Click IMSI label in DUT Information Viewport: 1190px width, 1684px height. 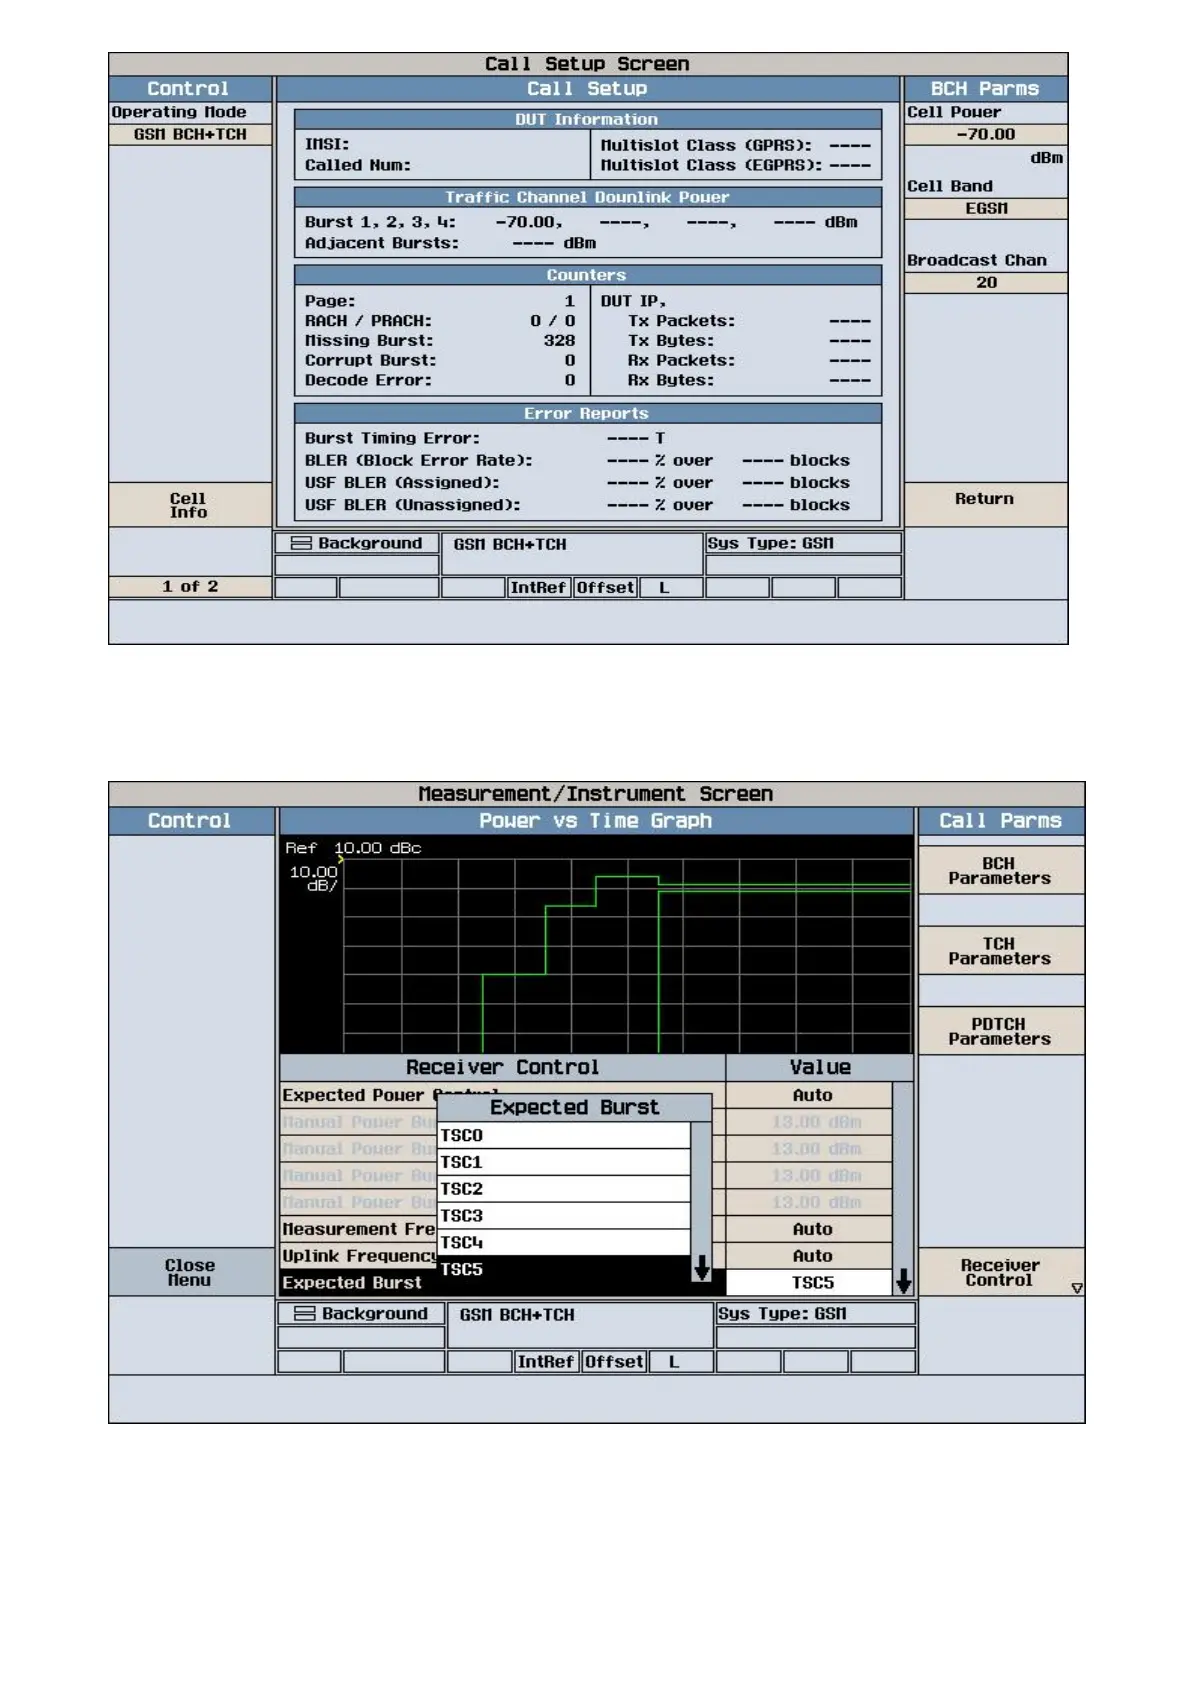[327, 145]
